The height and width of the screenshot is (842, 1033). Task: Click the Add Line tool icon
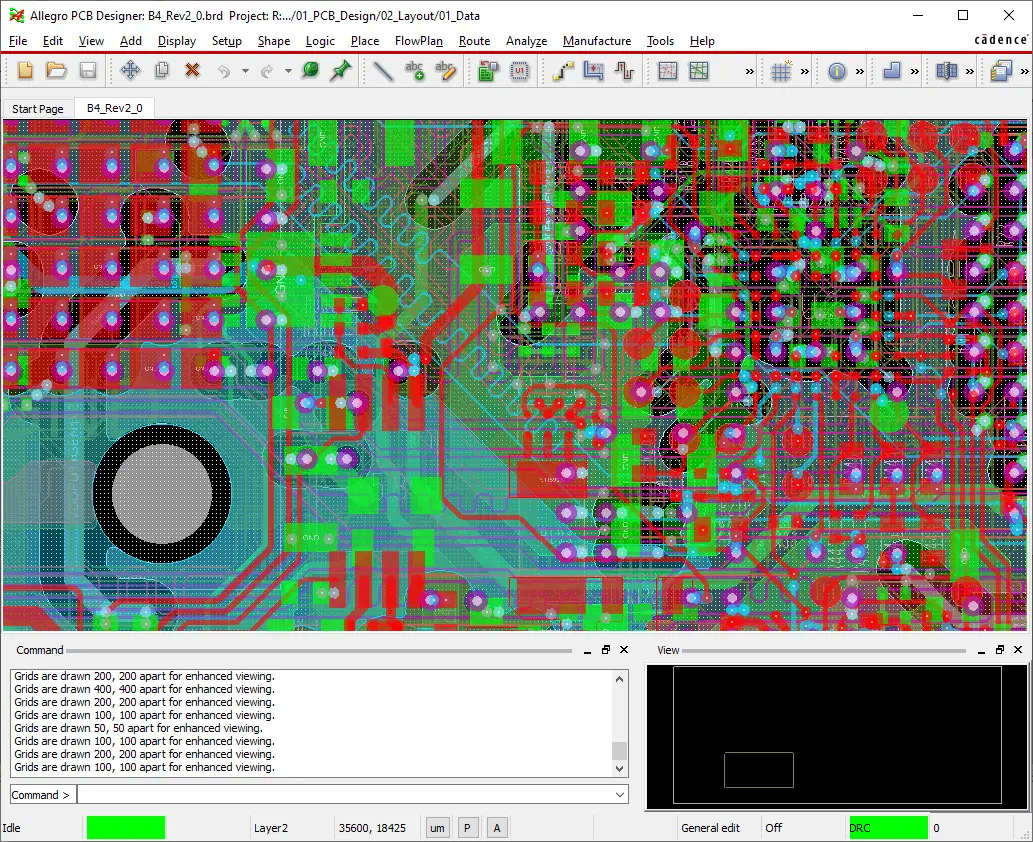pyautogui.click(x=382, y=71)
